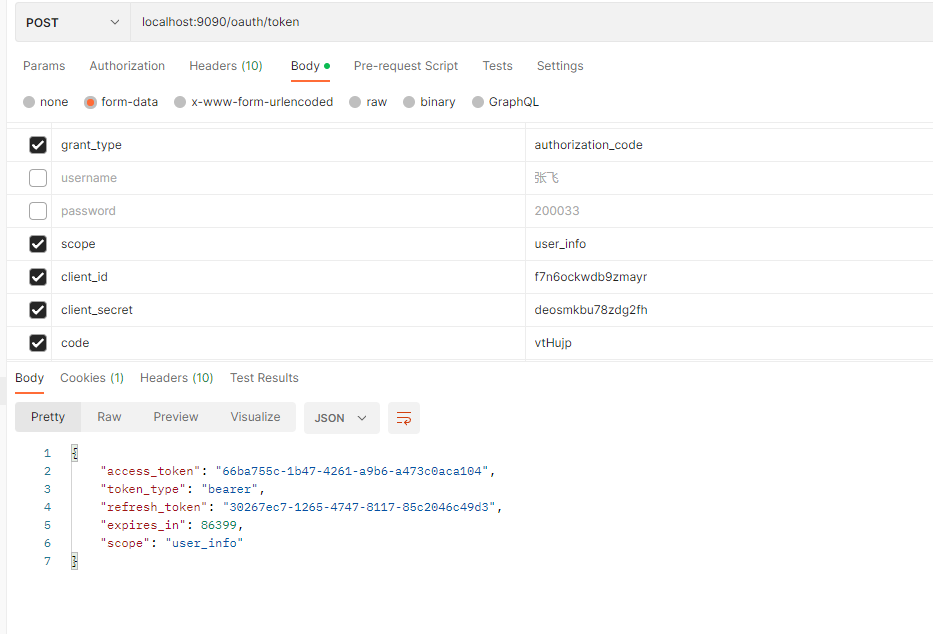Click the wrap lines icon in response toolbar
The height and width of the screenshot is (634, 933).
[404, 418]
